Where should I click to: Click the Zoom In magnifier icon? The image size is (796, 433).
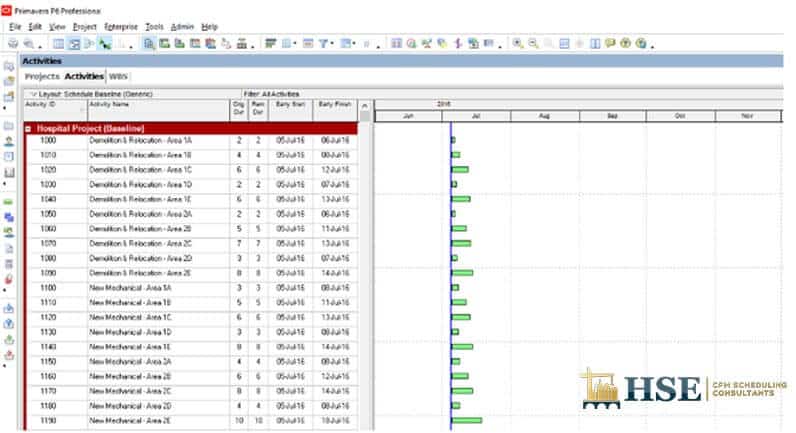click(x=518, y=44)
